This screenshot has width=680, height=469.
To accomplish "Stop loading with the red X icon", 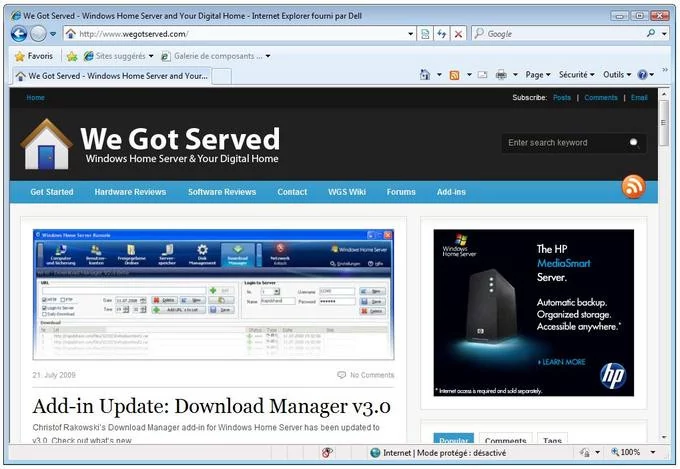I will point(458,34).
